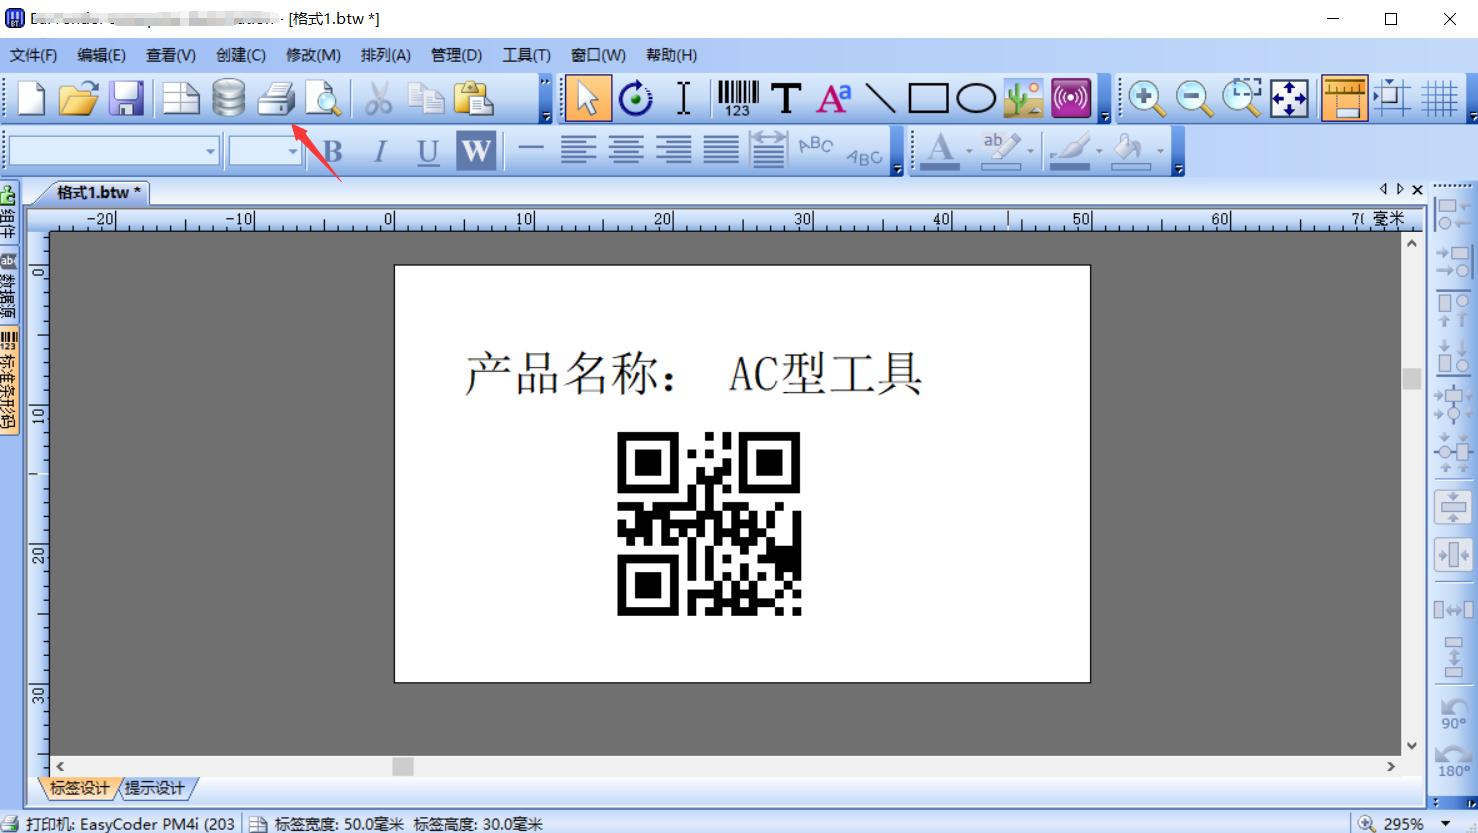Select the line drawing tool

pos(879,97)
